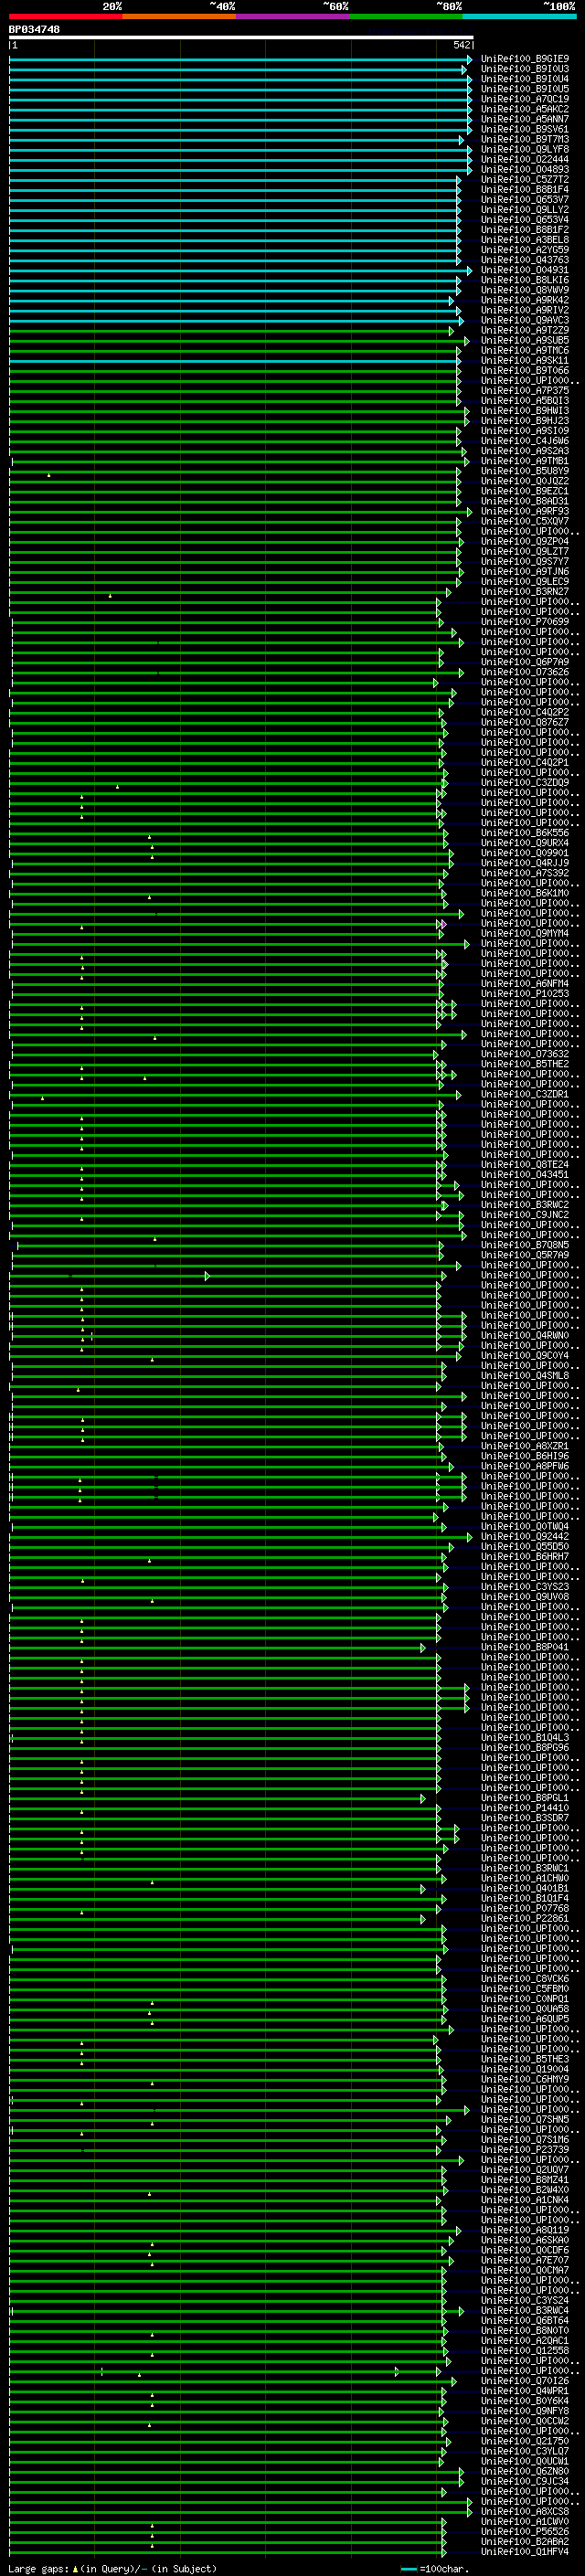
Task: Select hit label UniRef100_B5U8Y9
Action: [x=525, y=471]
